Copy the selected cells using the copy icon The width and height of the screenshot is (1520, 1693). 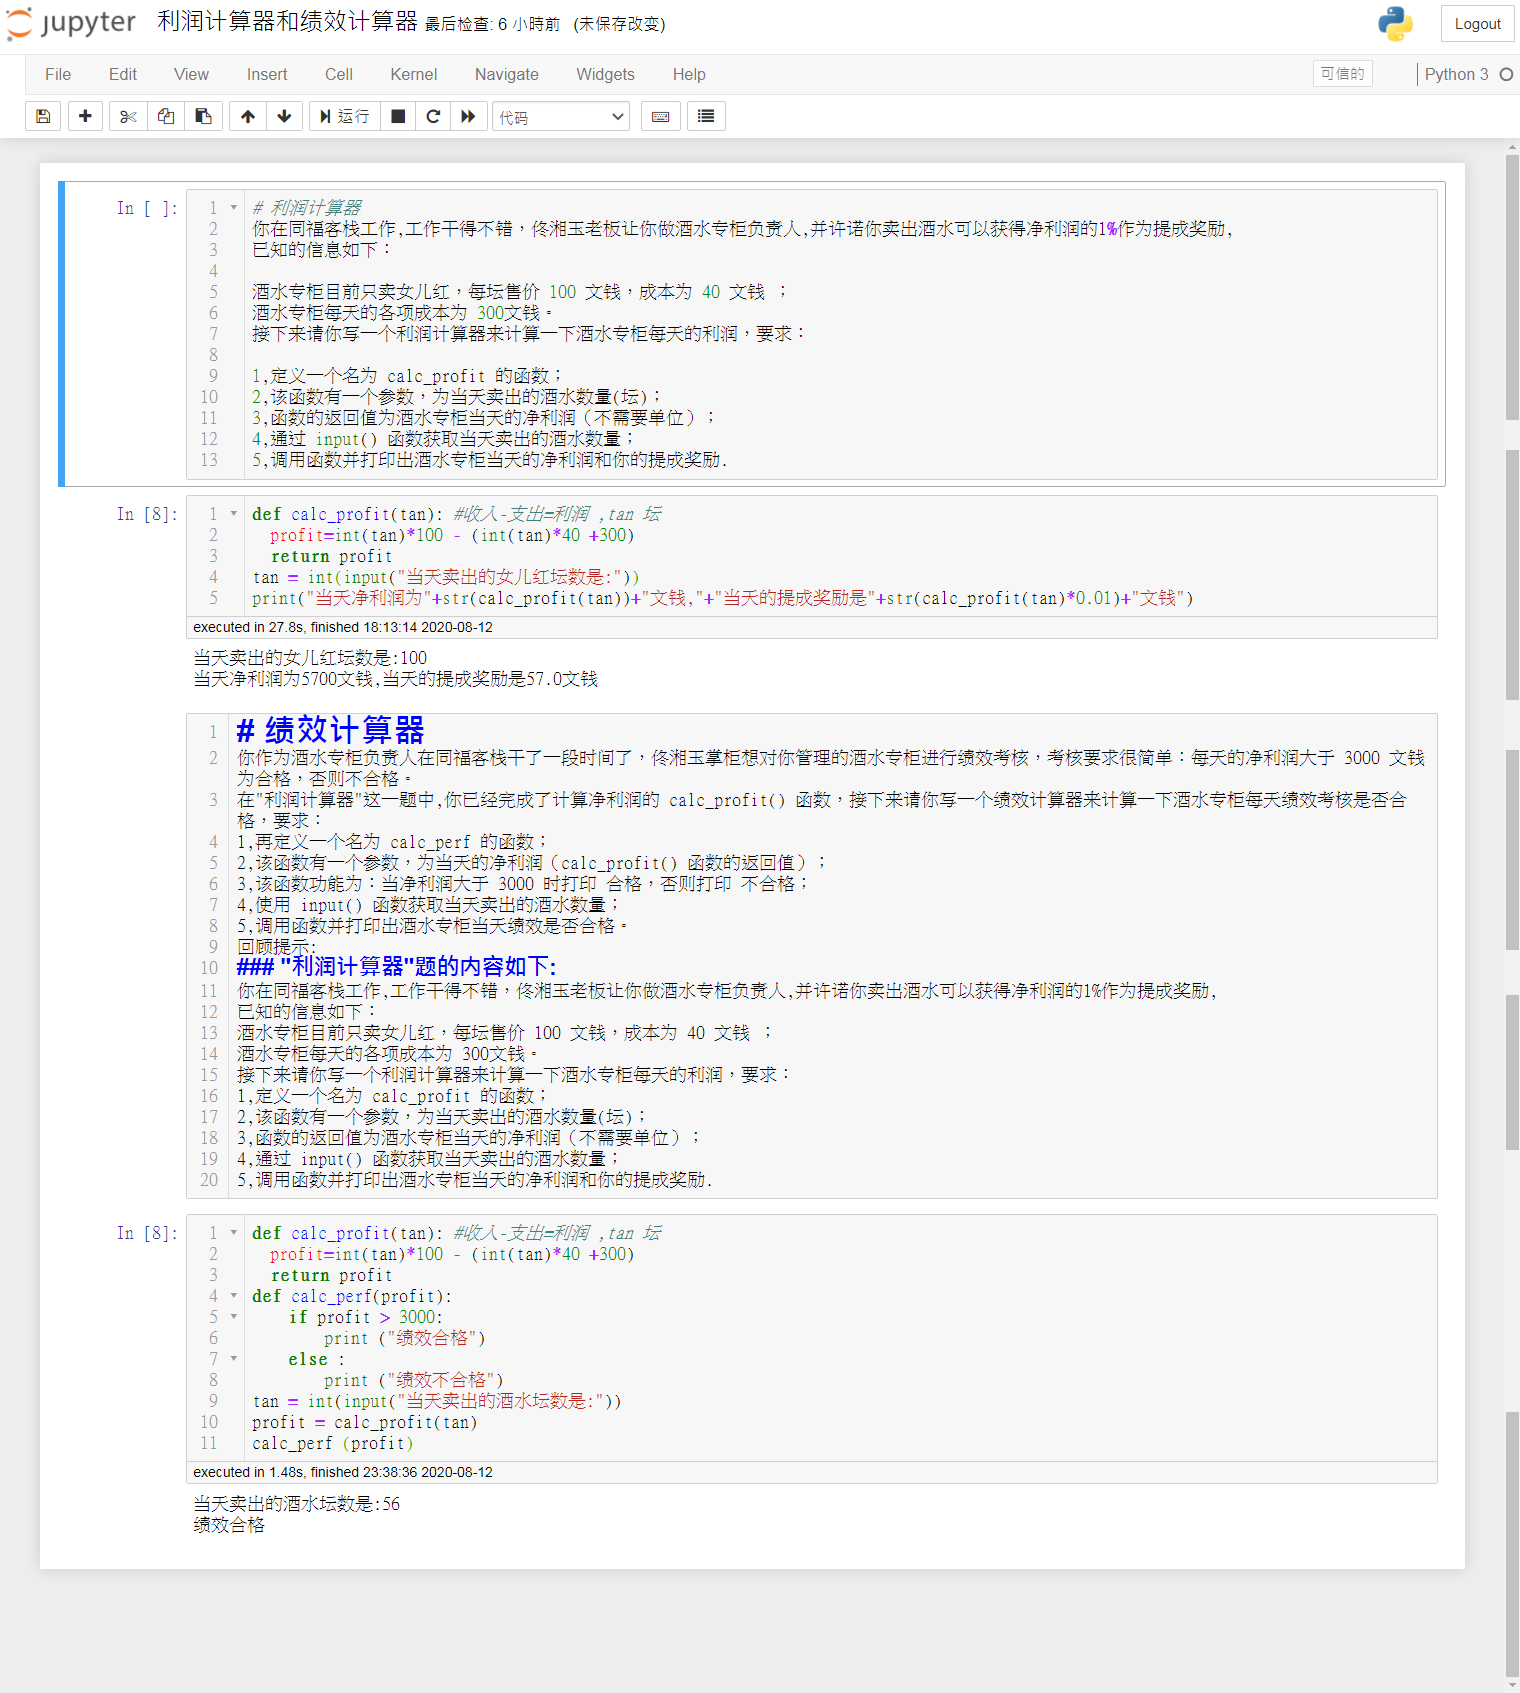tap(166, 117)
